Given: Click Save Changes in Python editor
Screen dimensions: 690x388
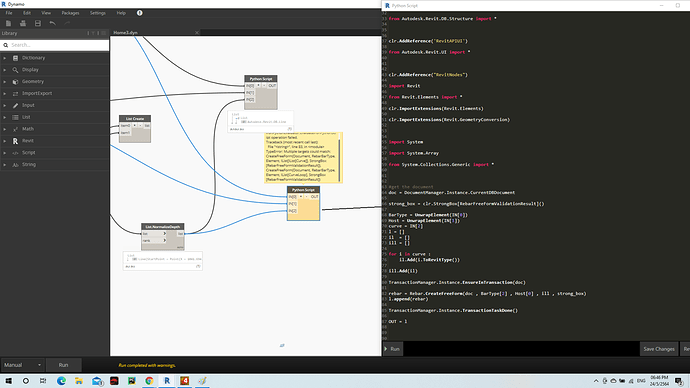Looking at the screenshot, I should pyautogui.click(x=659, y=349).
